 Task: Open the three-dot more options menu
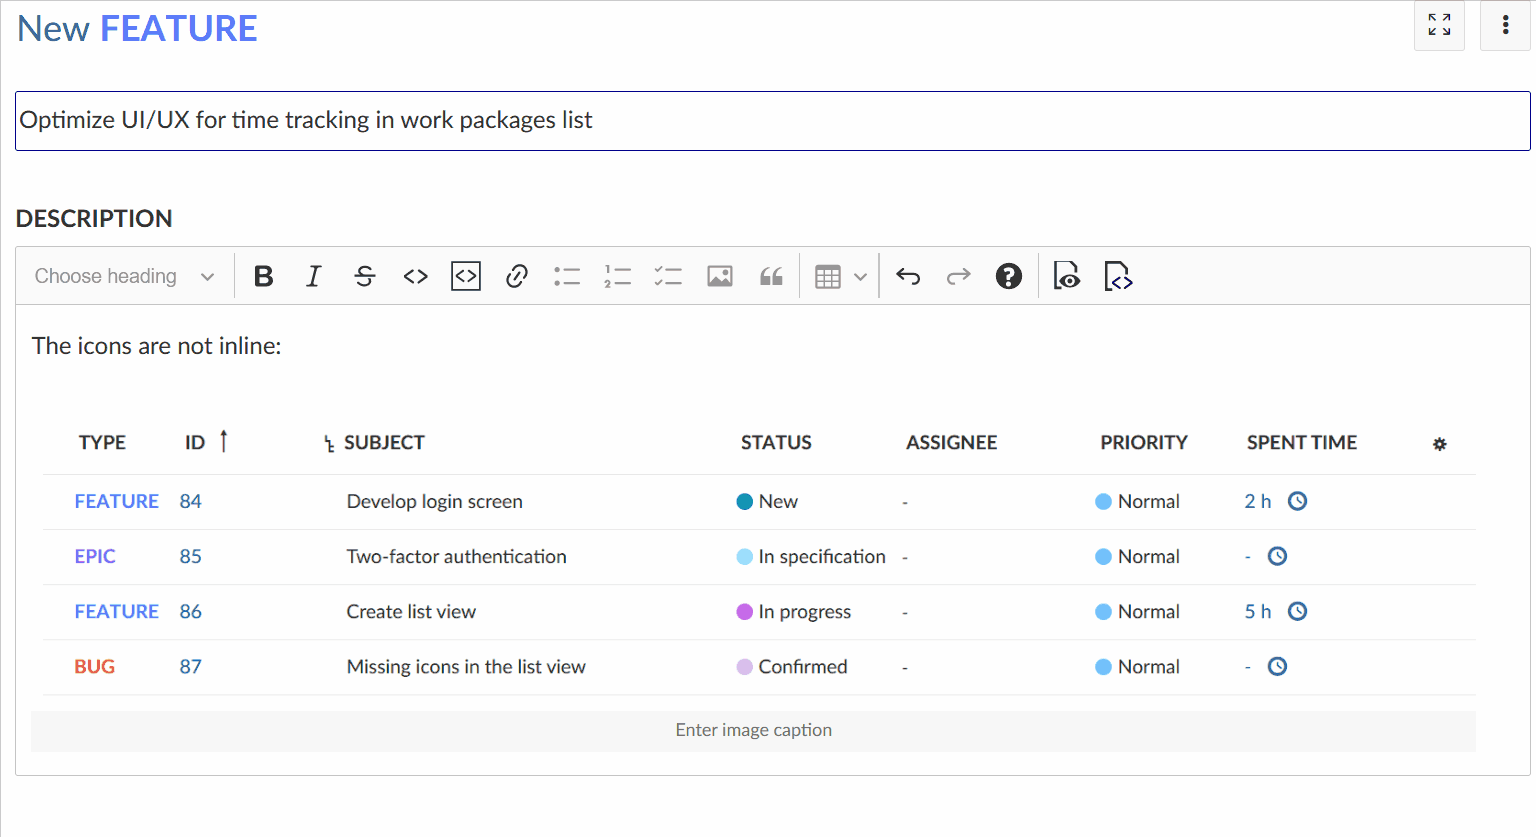click(x=1505, y=25)
